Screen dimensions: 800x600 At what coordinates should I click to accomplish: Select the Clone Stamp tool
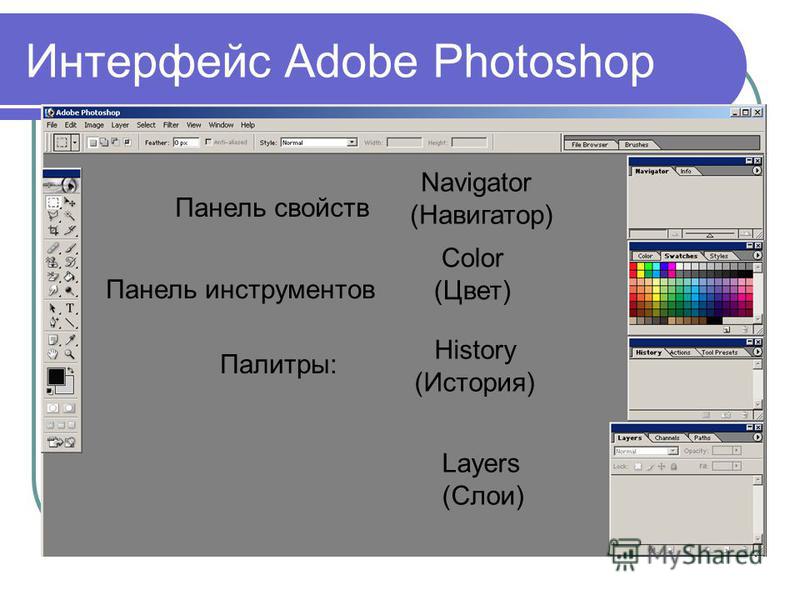(53, 262)
